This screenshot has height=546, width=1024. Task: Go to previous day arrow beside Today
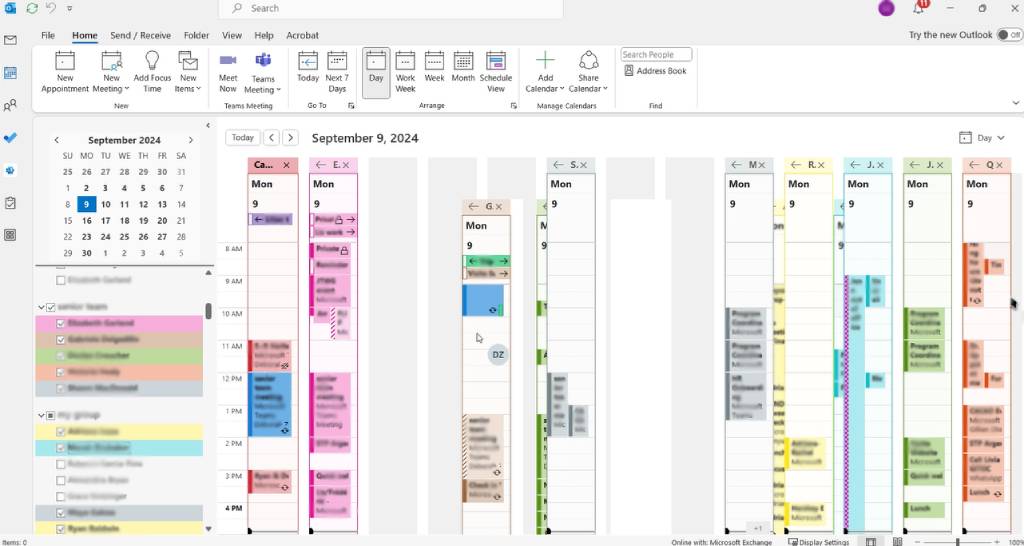click(272, 138)
